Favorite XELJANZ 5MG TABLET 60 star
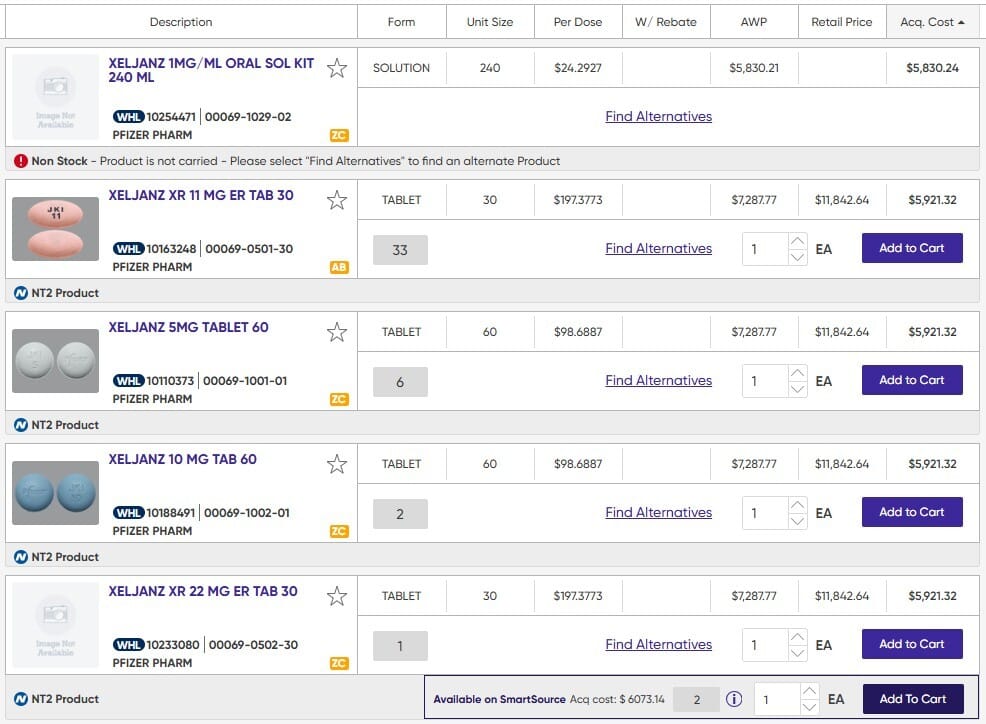Image resolution: width=986 pixels, height=724 pixels. (337, 332)
